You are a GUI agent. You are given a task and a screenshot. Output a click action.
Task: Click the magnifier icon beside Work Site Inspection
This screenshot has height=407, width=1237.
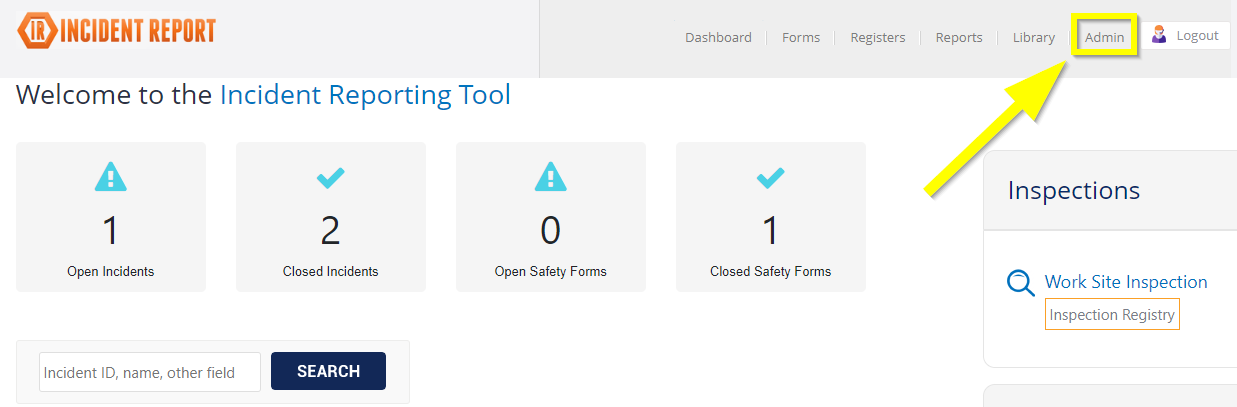coord(1020,284)
